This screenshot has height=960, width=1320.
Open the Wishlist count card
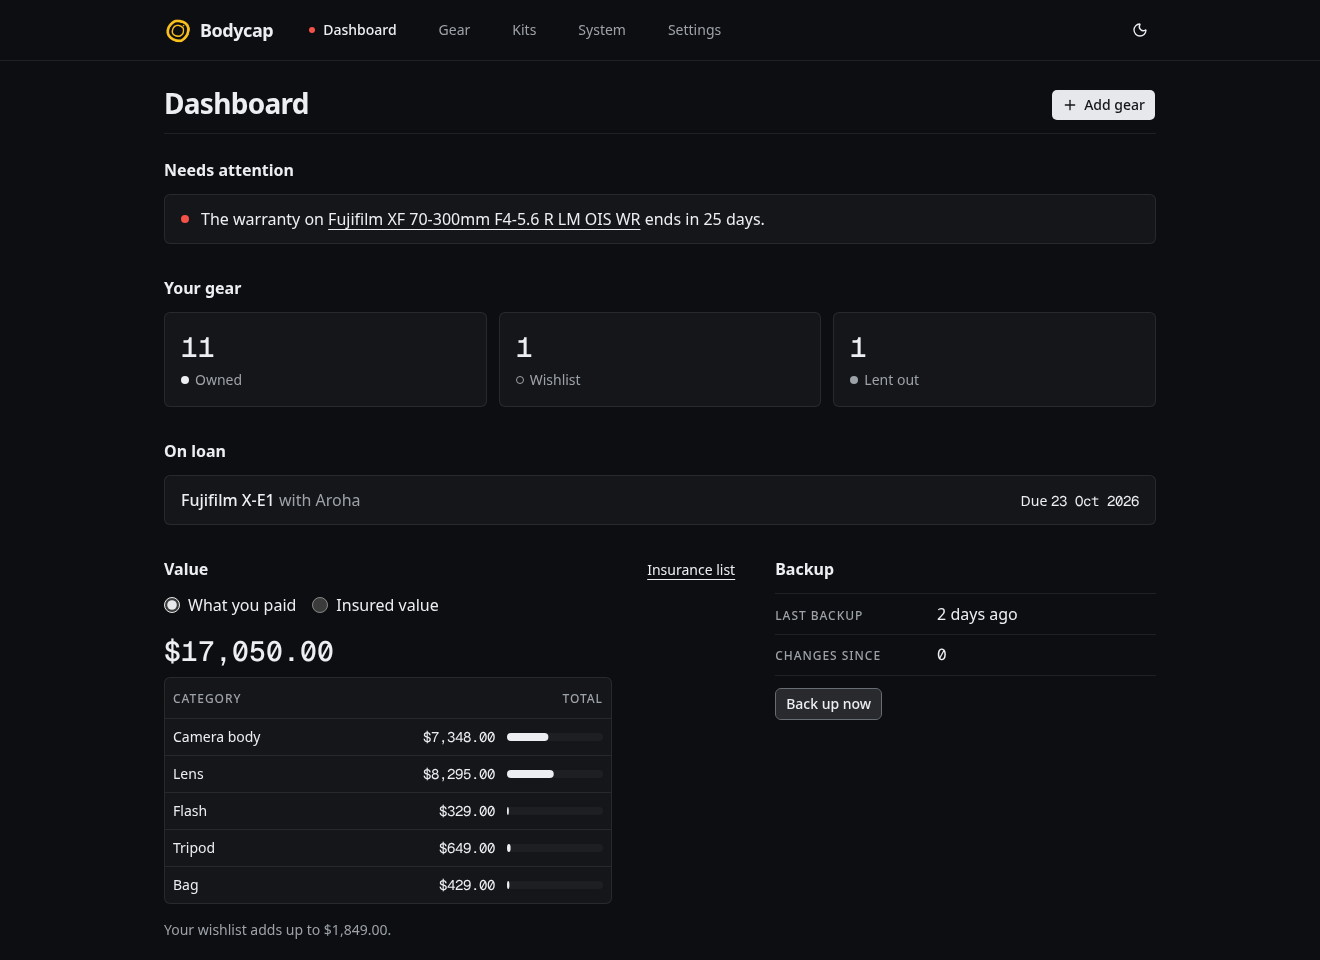point(660,359)
